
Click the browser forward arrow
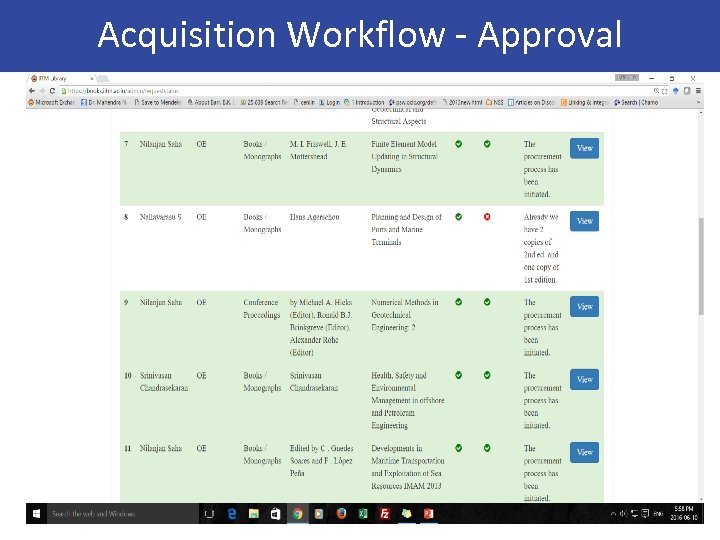[42, 90]
